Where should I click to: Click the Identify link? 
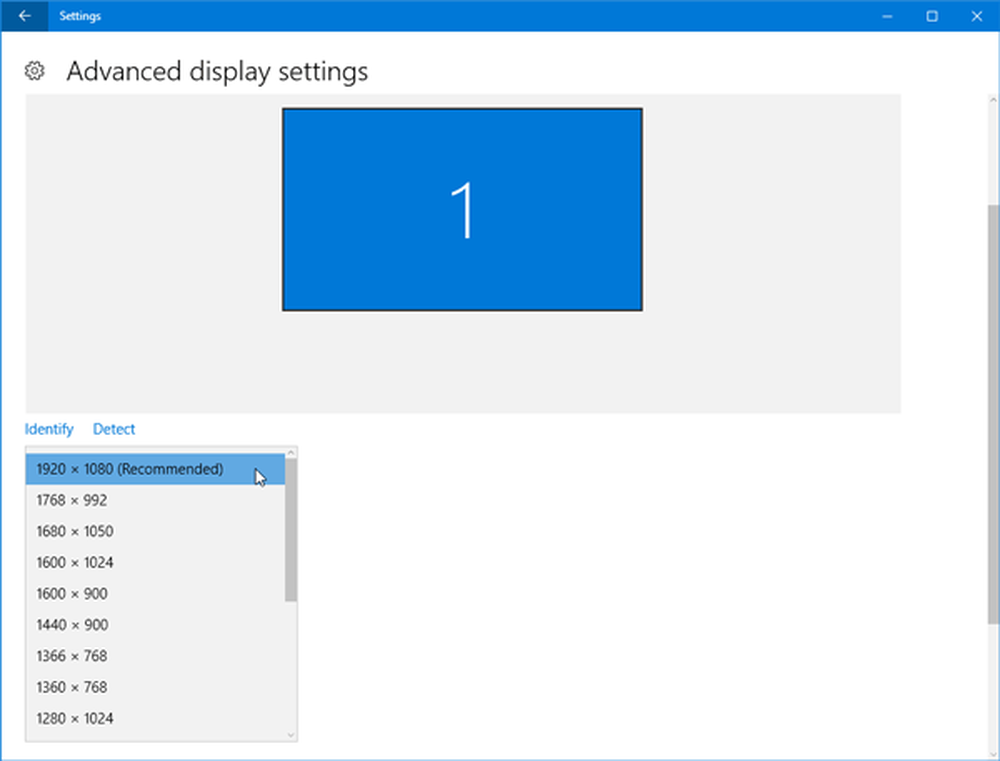[49, 429]
